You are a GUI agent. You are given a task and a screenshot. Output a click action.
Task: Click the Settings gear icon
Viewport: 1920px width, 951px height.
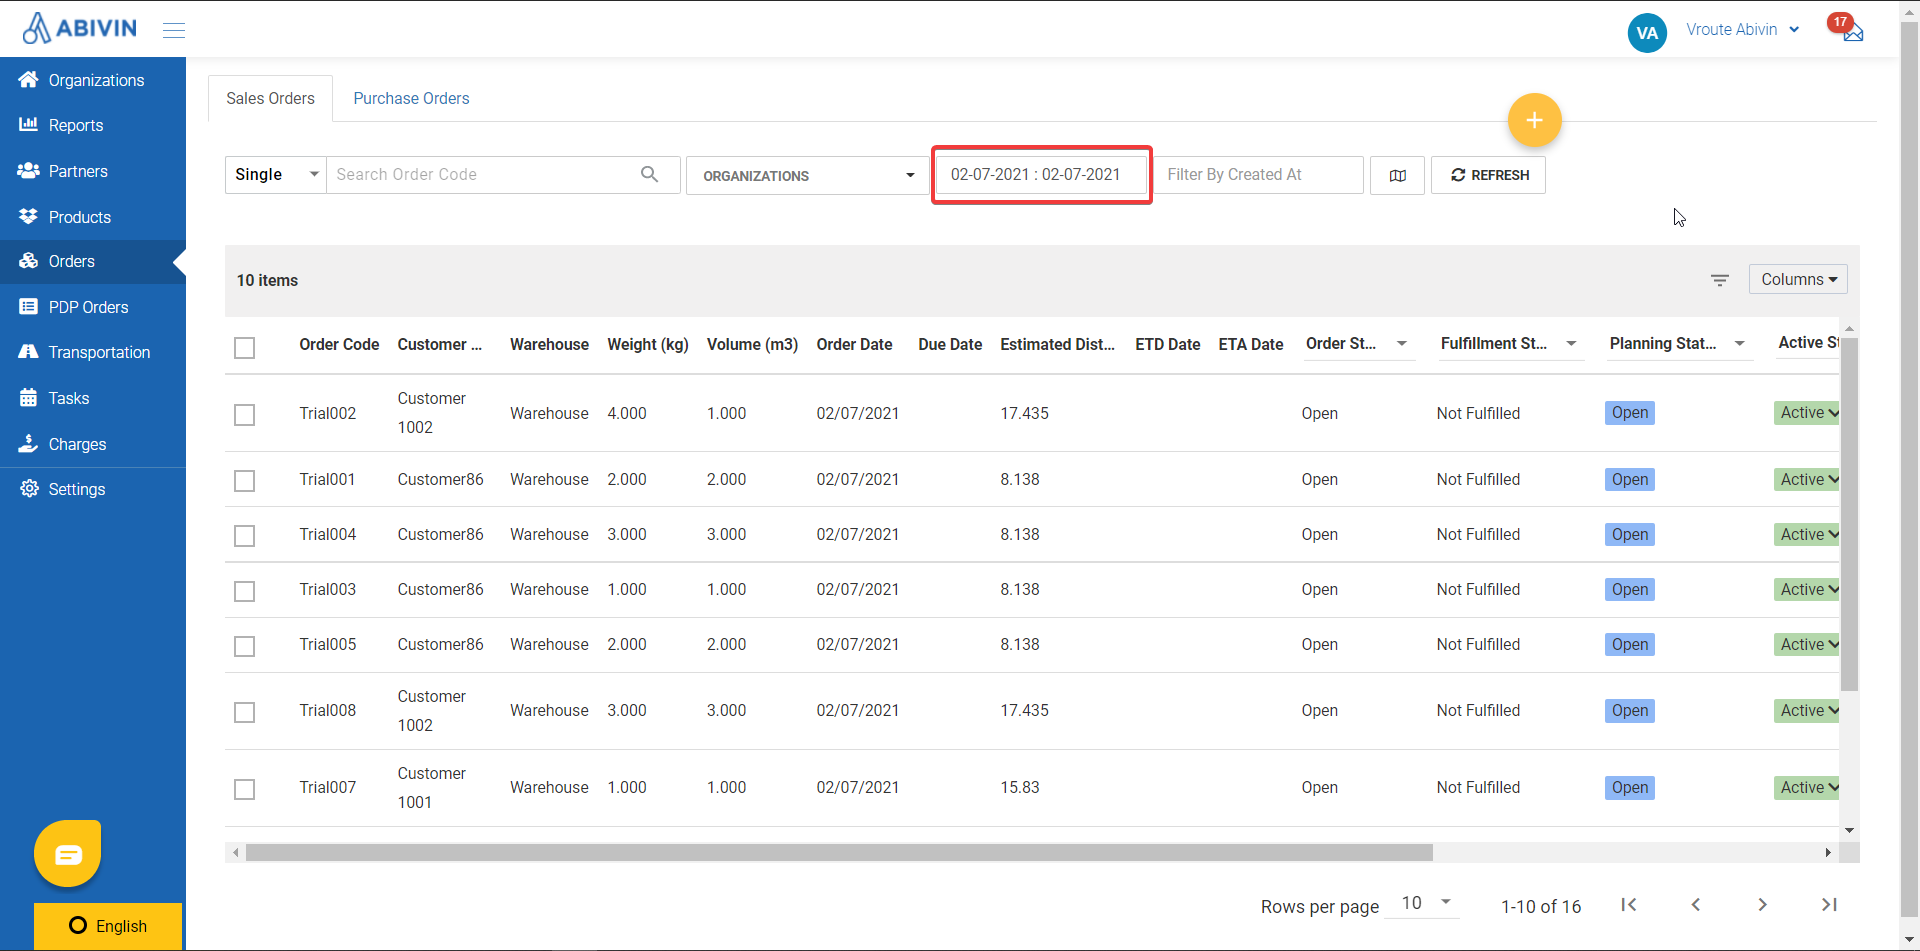click(29, 489)
